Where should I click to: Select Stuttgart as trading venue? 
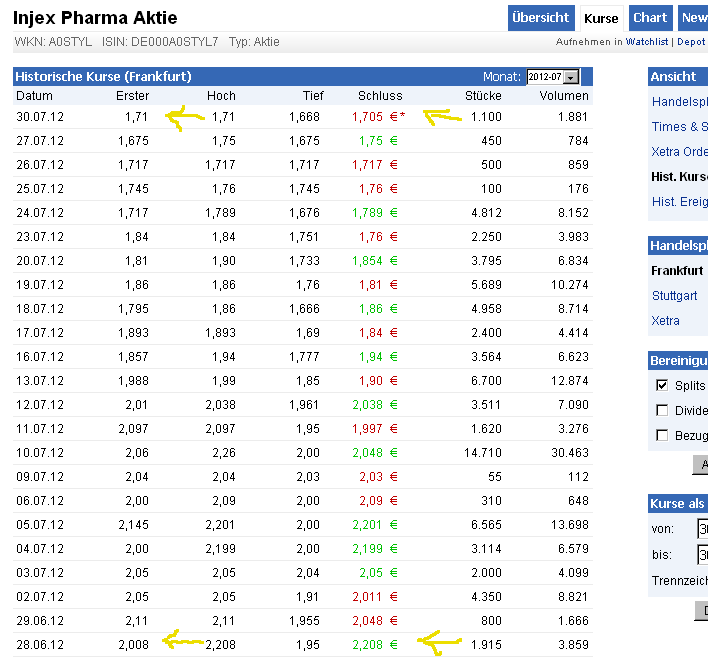click(x=674, y=296)
